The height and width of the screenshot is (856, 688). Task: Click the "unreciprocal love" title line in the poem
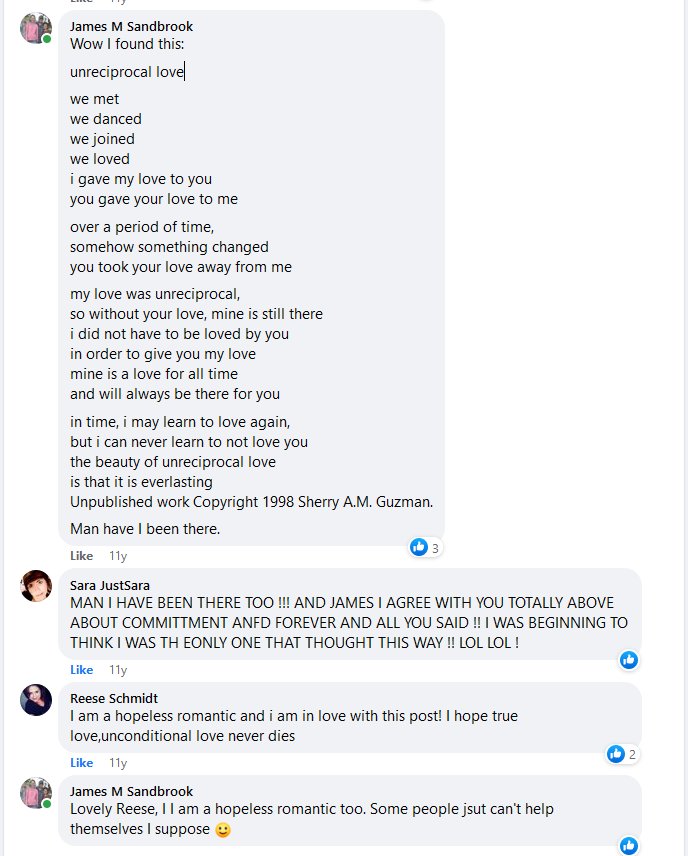tap(127, 72)
